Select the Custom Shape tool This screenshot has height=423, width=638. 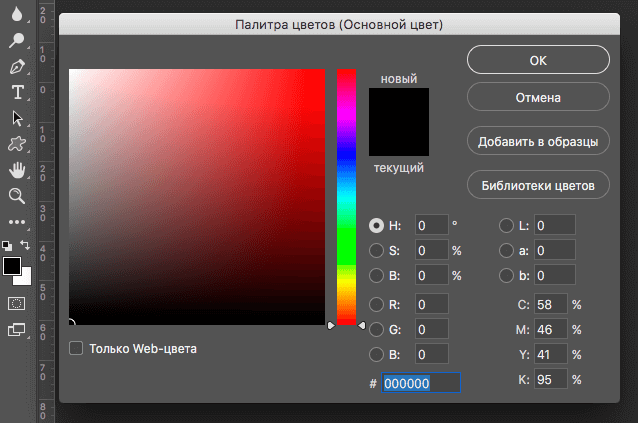click(x=17, y=144)
